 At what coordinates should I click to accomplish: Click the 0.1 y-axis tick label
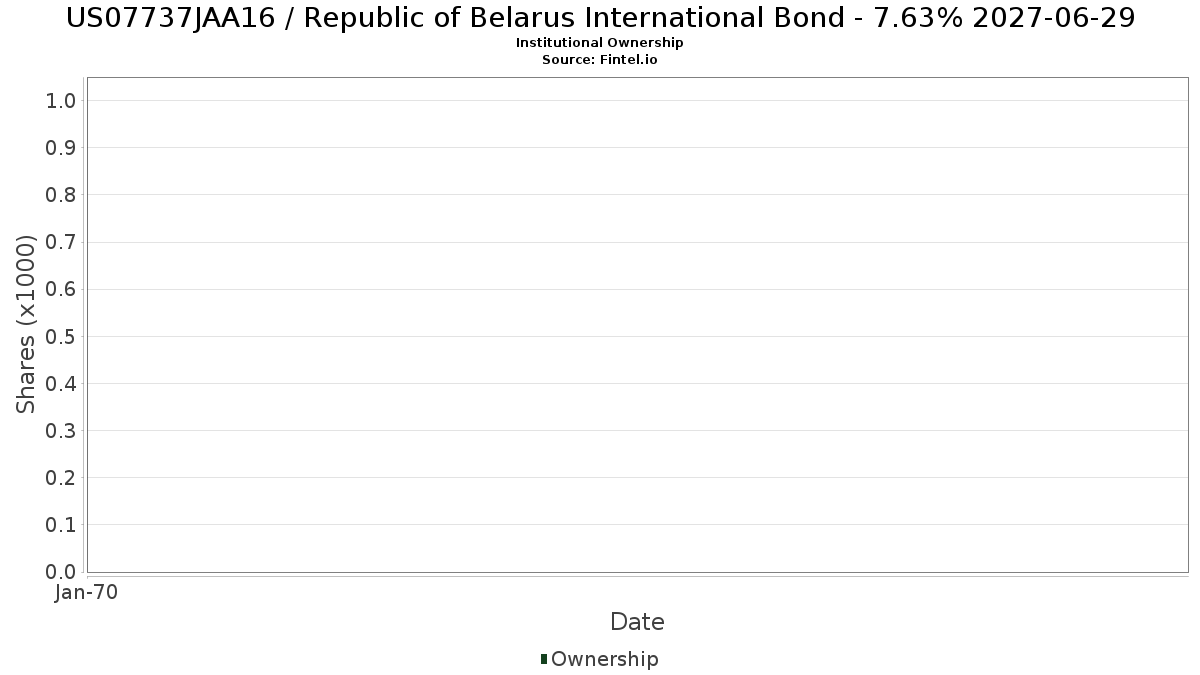click(x=61, y=525)
